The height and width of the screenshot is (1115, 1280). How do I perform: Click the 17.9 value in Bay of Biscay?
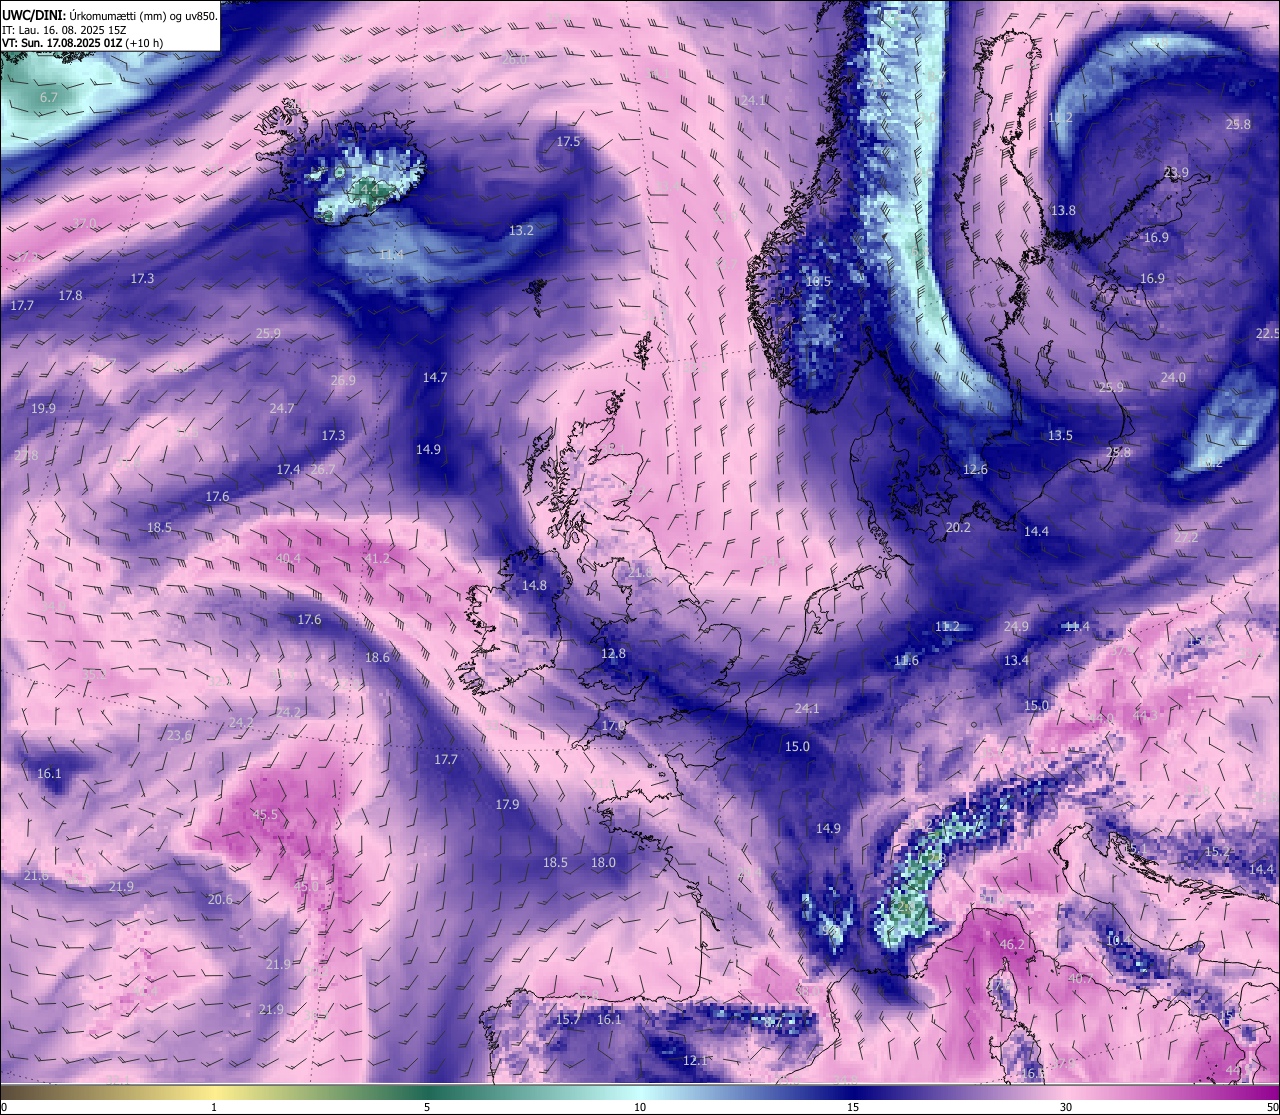pos(507,804)
